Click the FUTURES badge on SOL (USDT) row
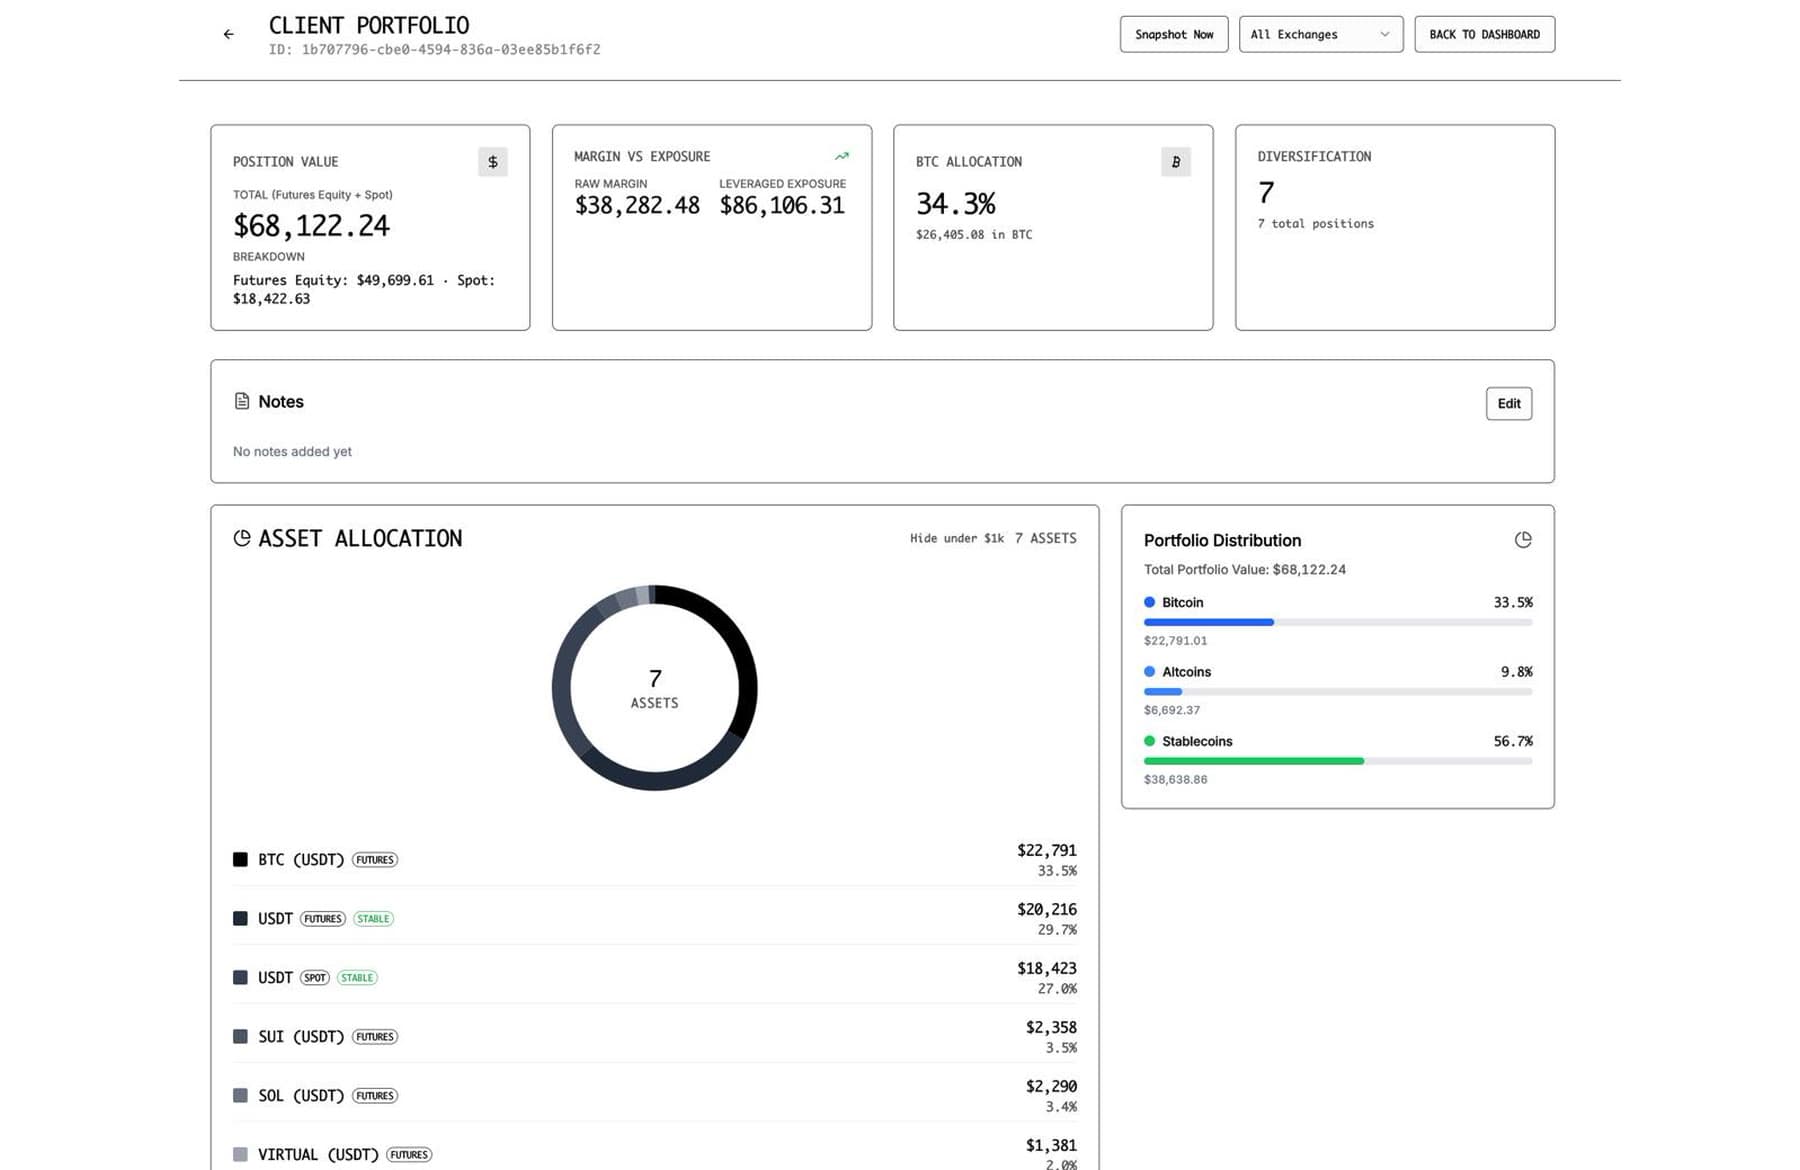1800x1170 pixels. click(x=375, y=1096)
